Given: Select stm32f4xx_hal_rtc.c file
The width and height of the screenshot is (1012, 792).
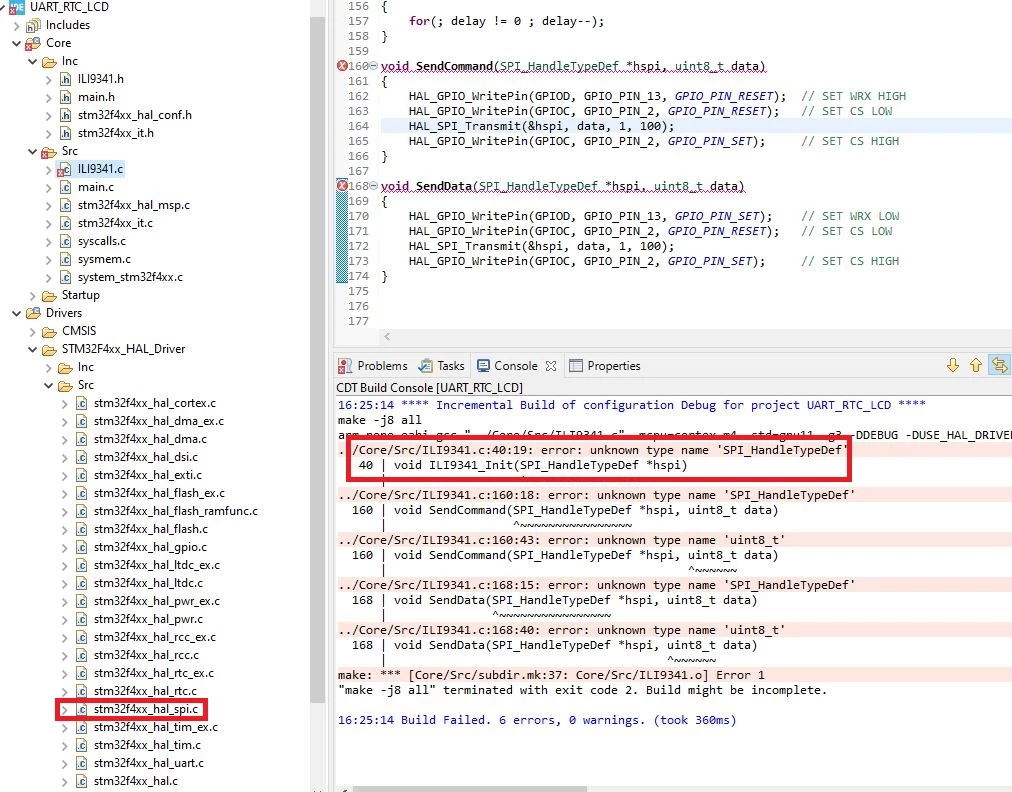Looking at the screenshot, I should tap(145, 691).
